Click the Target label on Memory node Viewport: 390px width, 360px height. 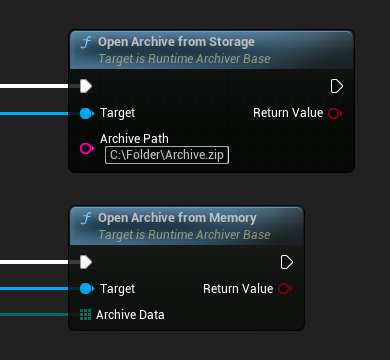(118, 289)
